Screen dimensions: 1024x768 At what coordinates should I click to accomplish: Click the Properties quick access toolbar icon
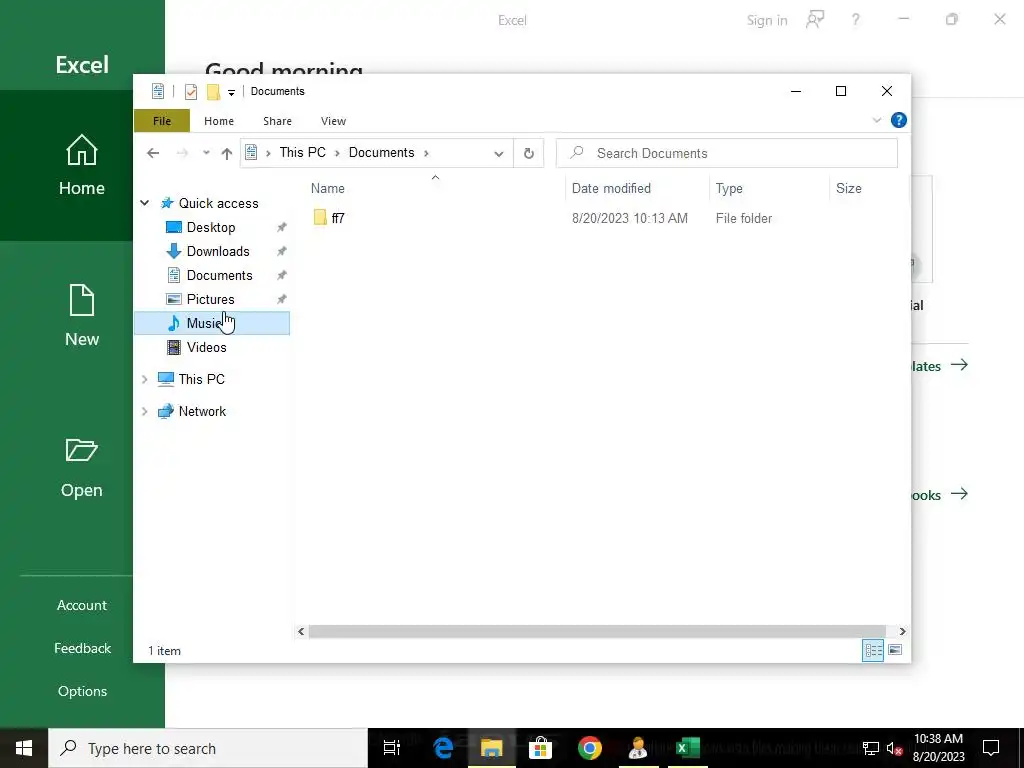coord(191,91)
